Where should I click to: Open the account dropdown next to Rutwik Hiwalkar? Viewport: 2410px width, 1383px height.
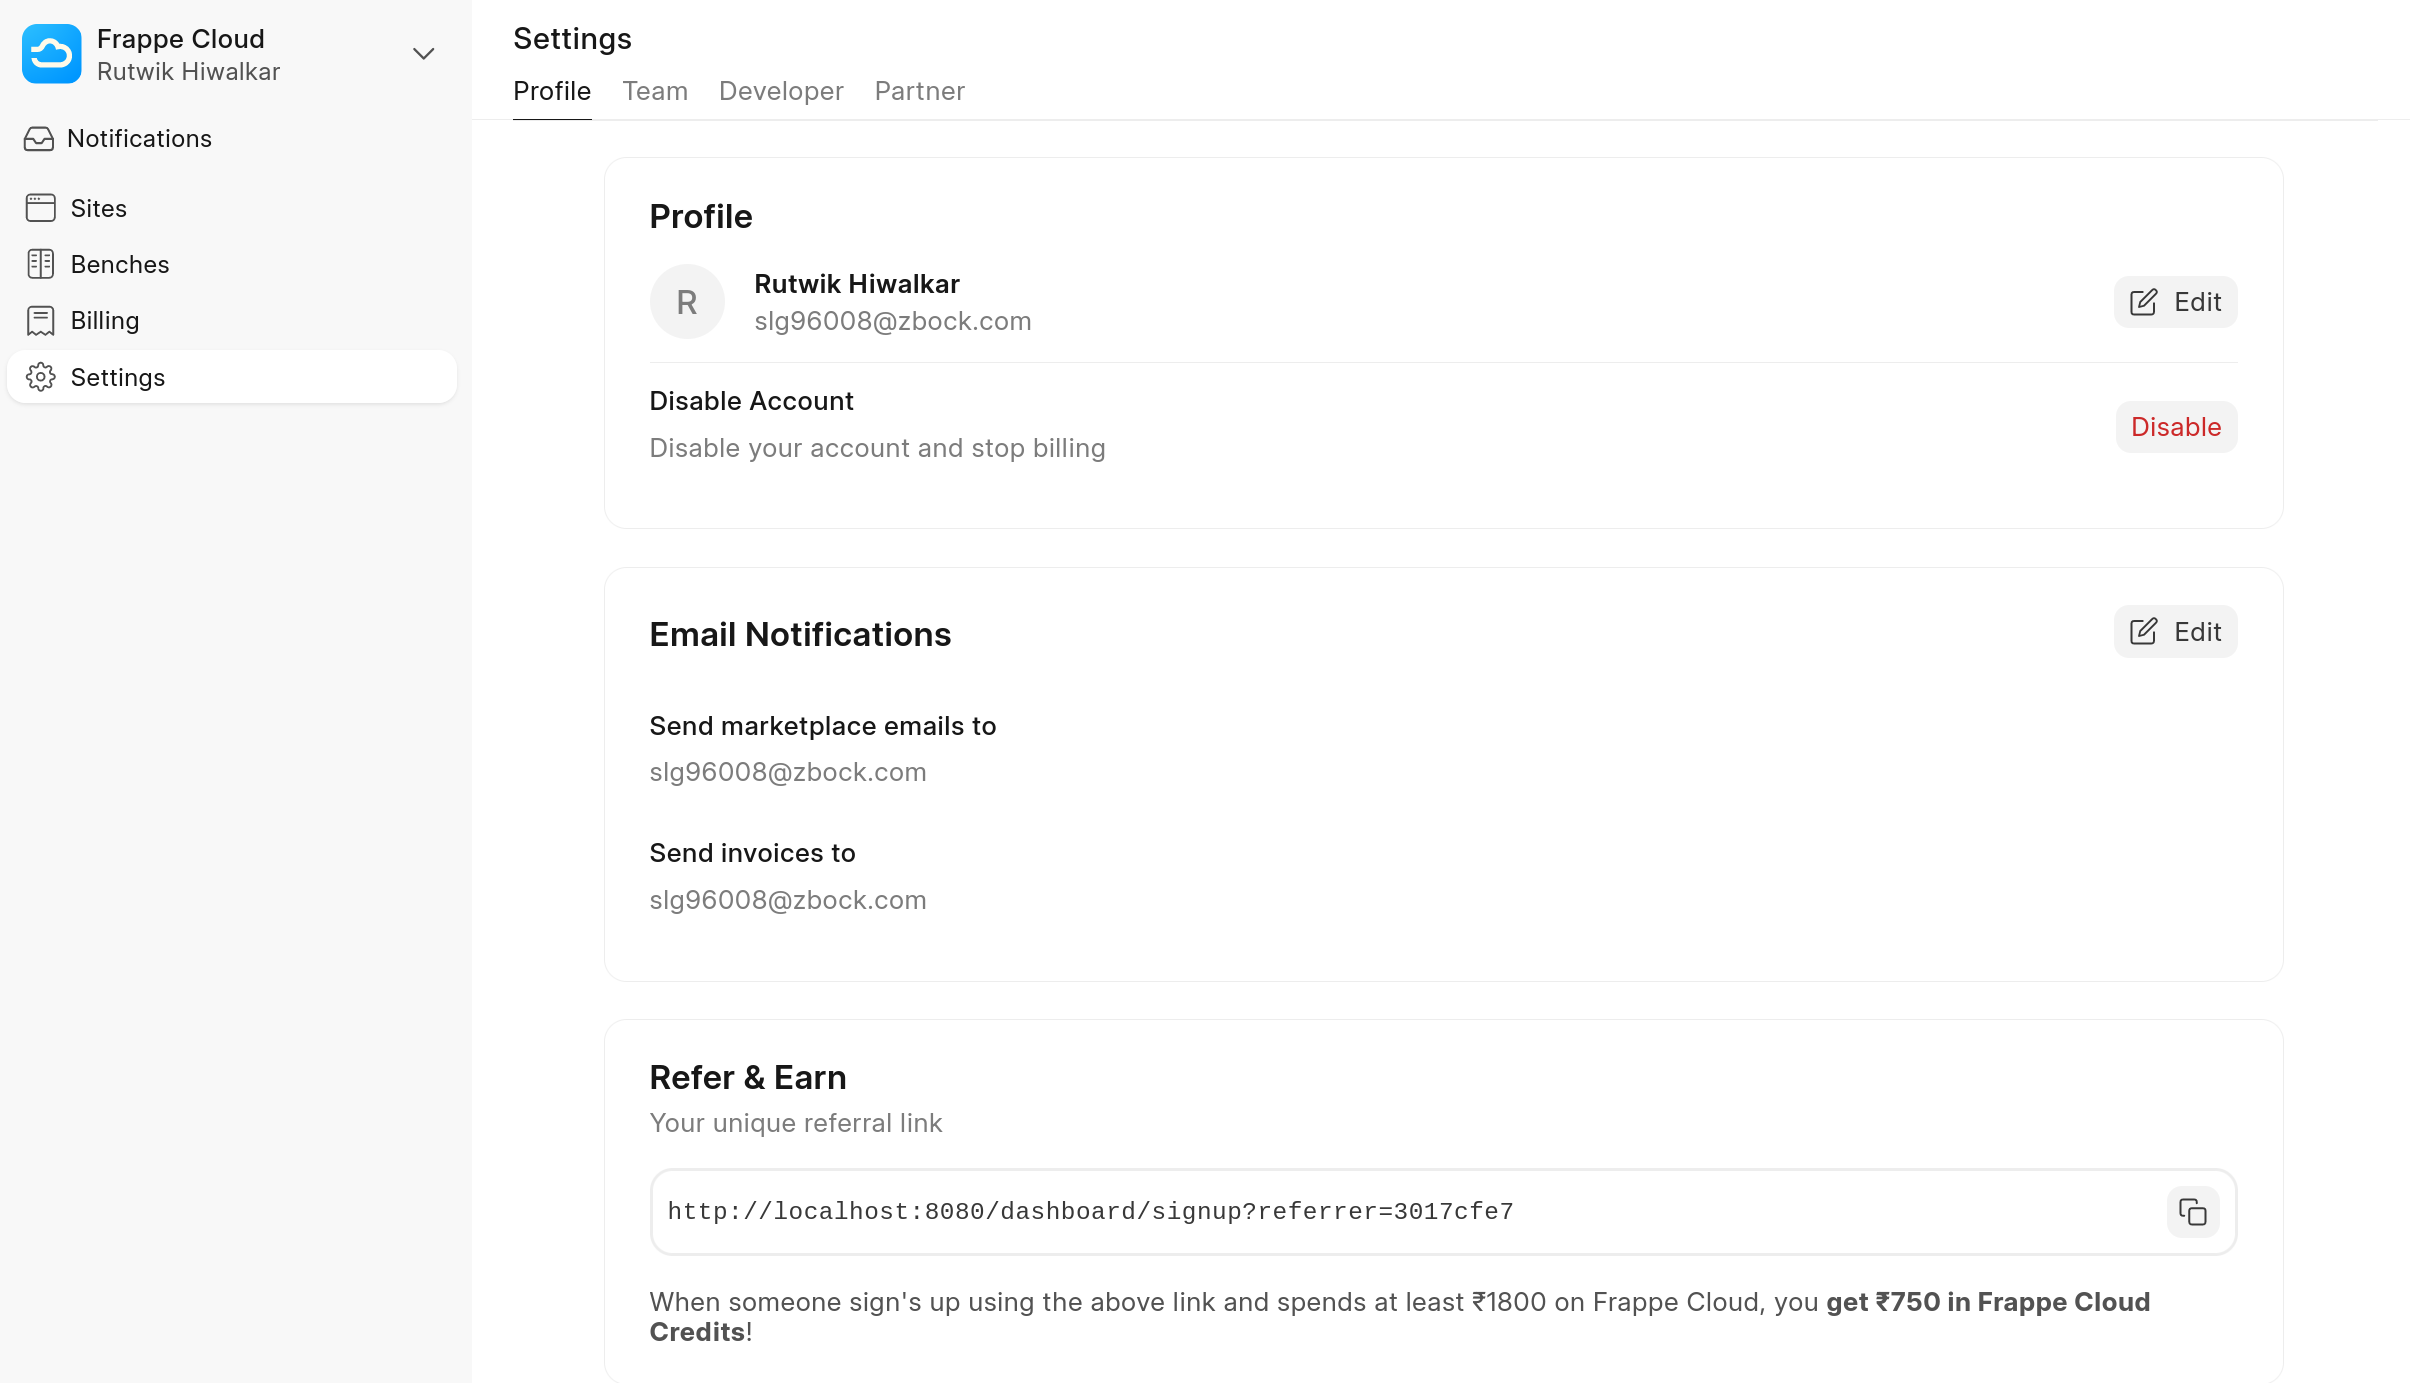423,53
